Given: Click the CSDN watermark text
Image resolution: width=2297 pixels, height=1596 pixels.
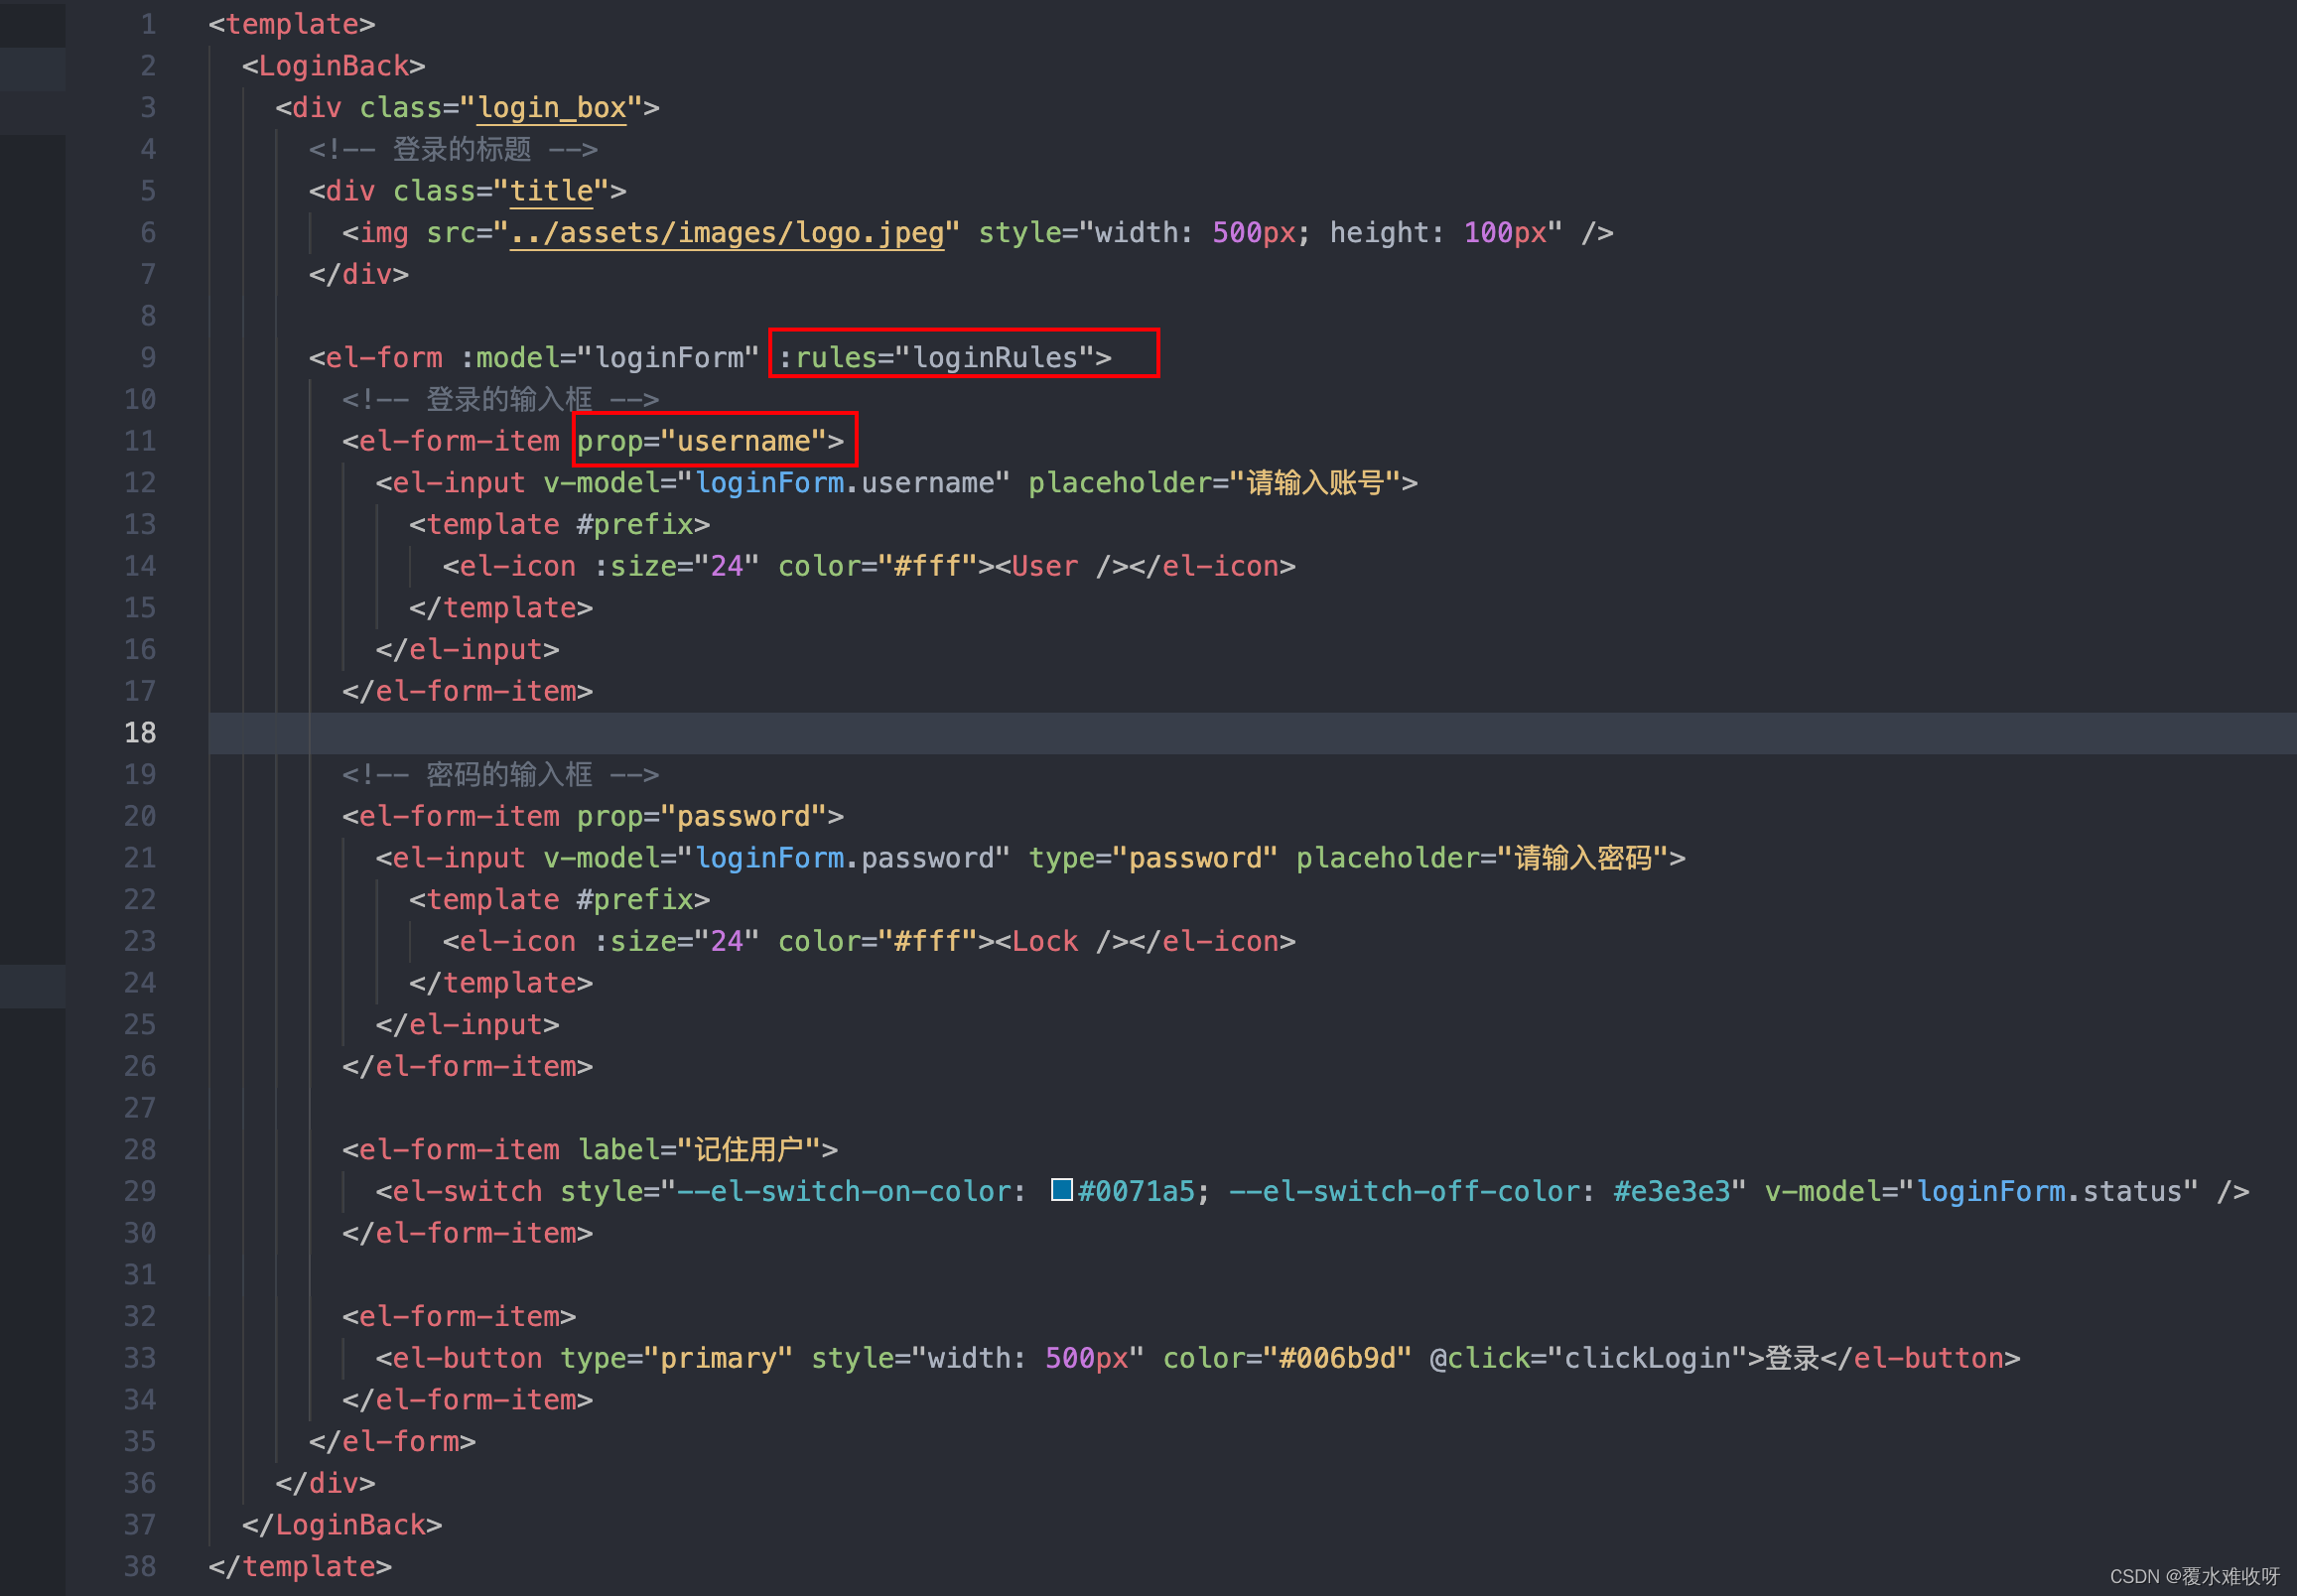Looking at the screenshot, I should [x=2194, y=1576].
